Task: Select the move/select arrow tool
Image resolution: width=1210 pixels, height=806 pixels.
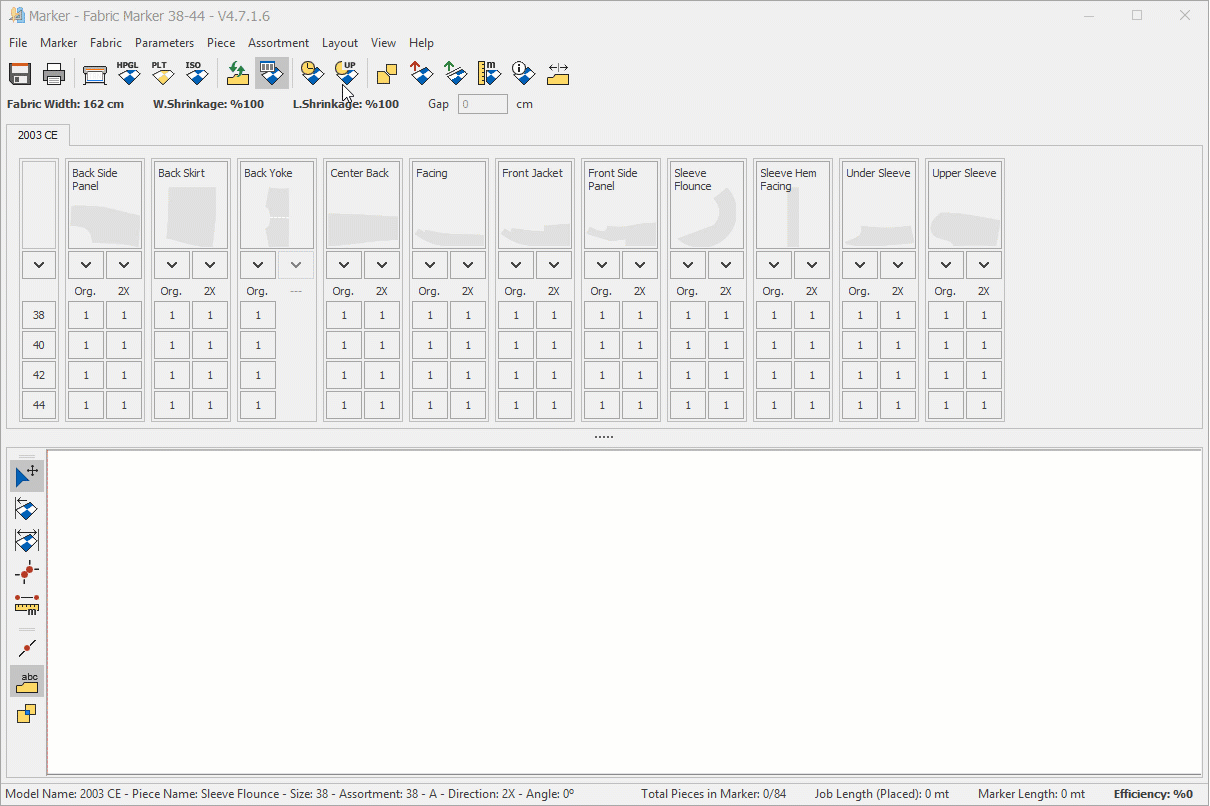Action: (x=27, y=476)
